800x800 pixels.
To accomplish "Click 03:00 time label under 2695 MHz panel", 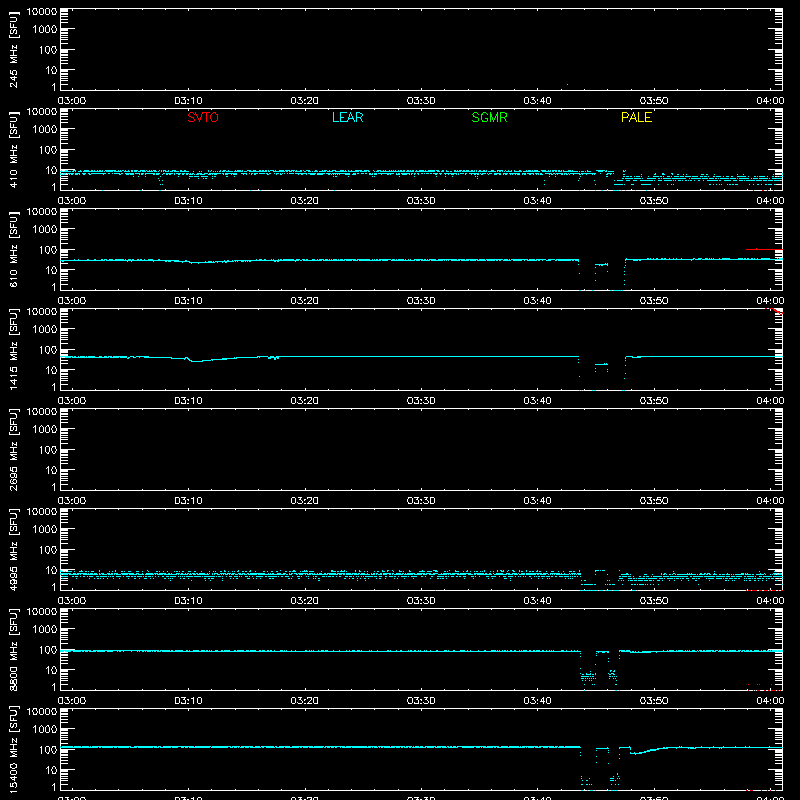I will point(72,501).
